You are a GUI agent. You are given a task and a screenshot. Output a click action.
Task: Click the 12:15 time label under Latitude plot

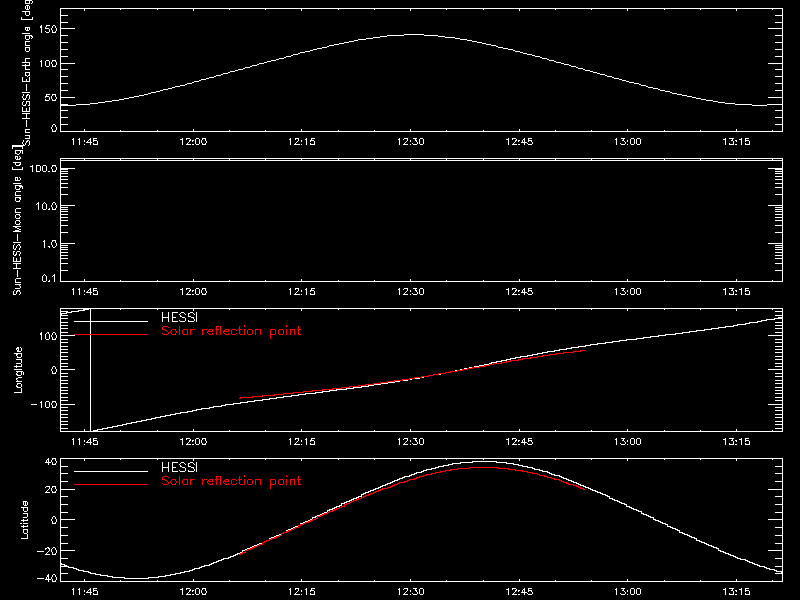click(x=302, y=592)
